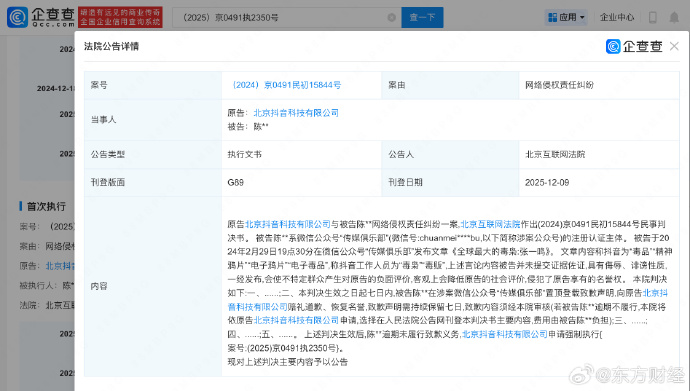Open the notification bell icon

(x=674, y=18)
